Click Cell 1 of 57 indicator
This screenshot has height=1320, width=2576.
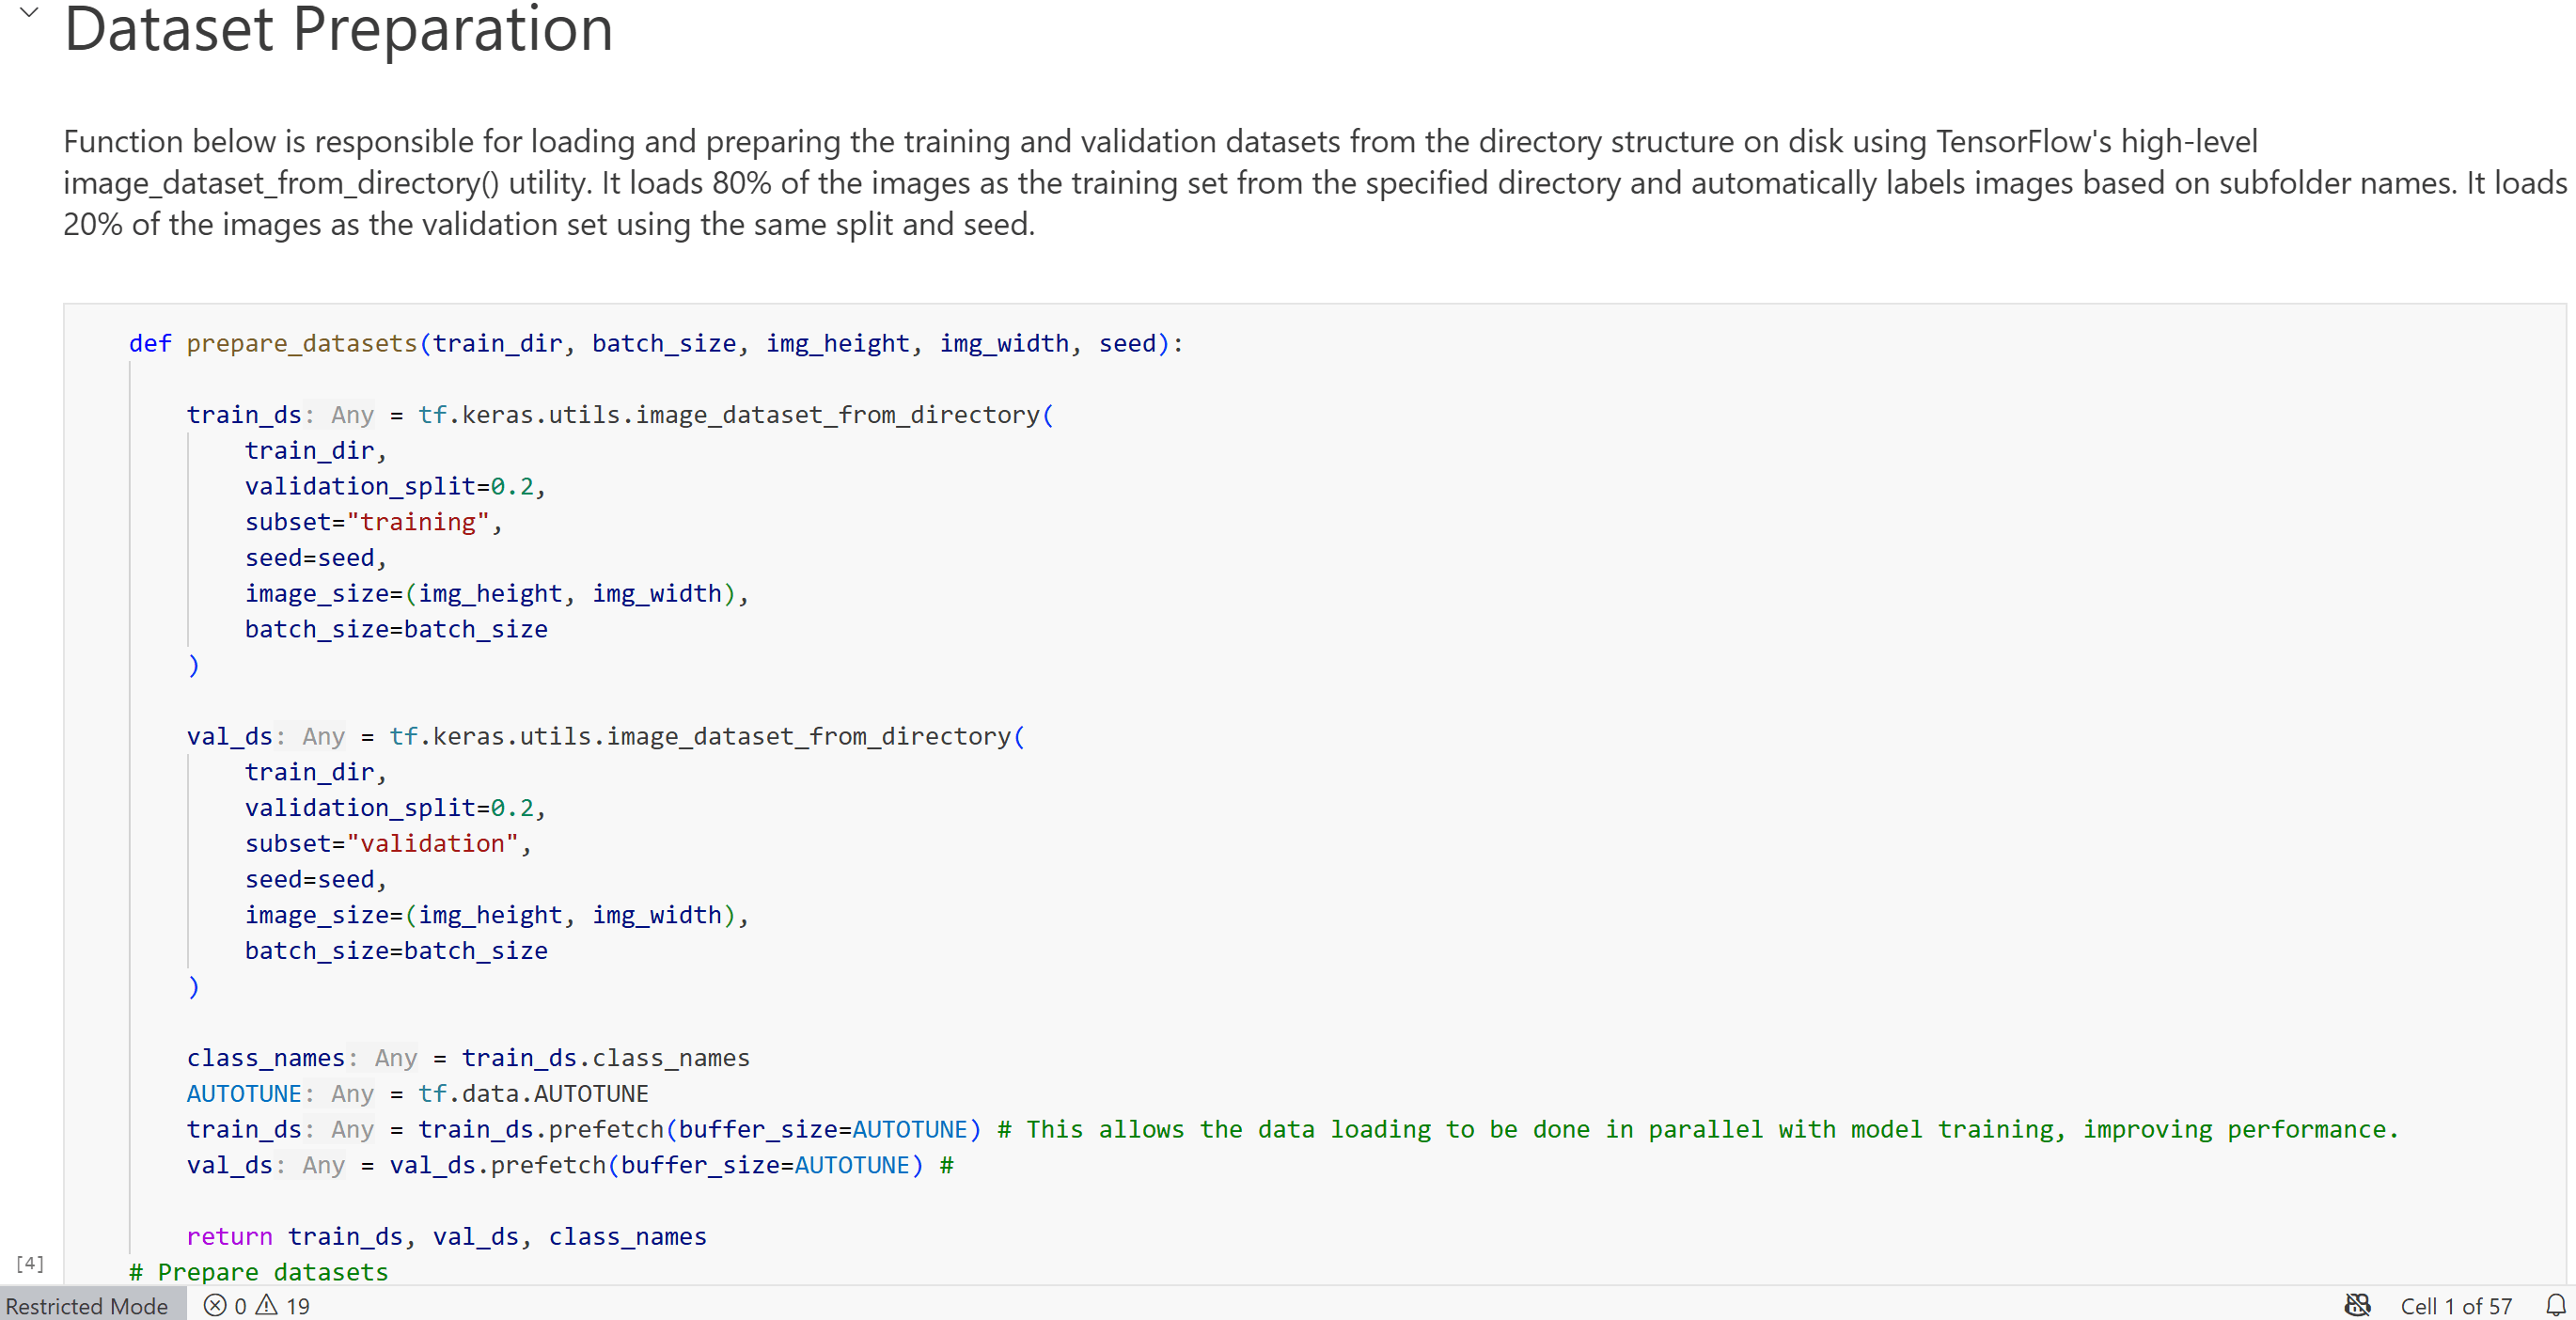2456,1305
